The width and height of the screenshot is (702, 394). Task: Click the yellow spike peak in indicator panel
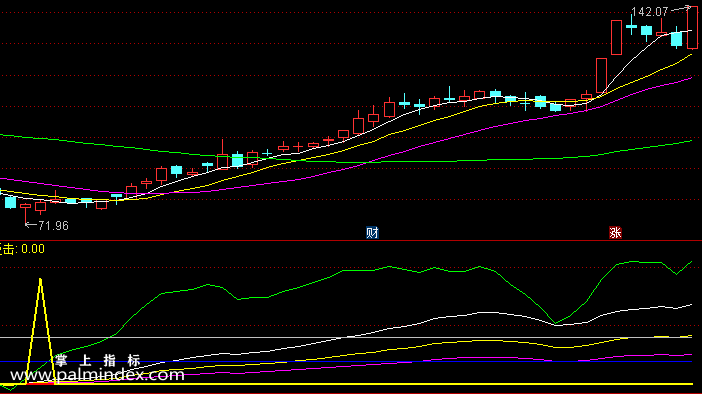tap(40, 280)
